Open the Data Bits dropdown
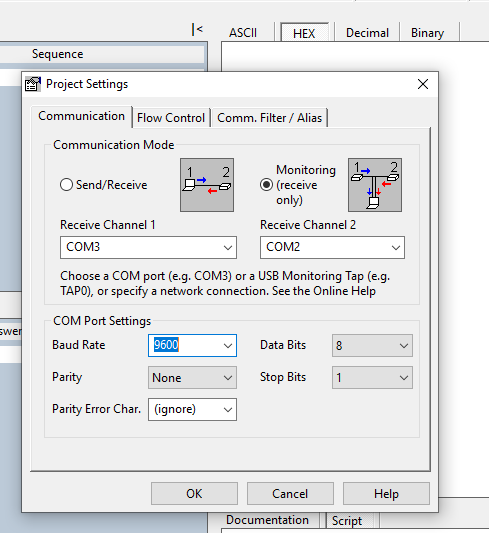 [x=372, y=346]
